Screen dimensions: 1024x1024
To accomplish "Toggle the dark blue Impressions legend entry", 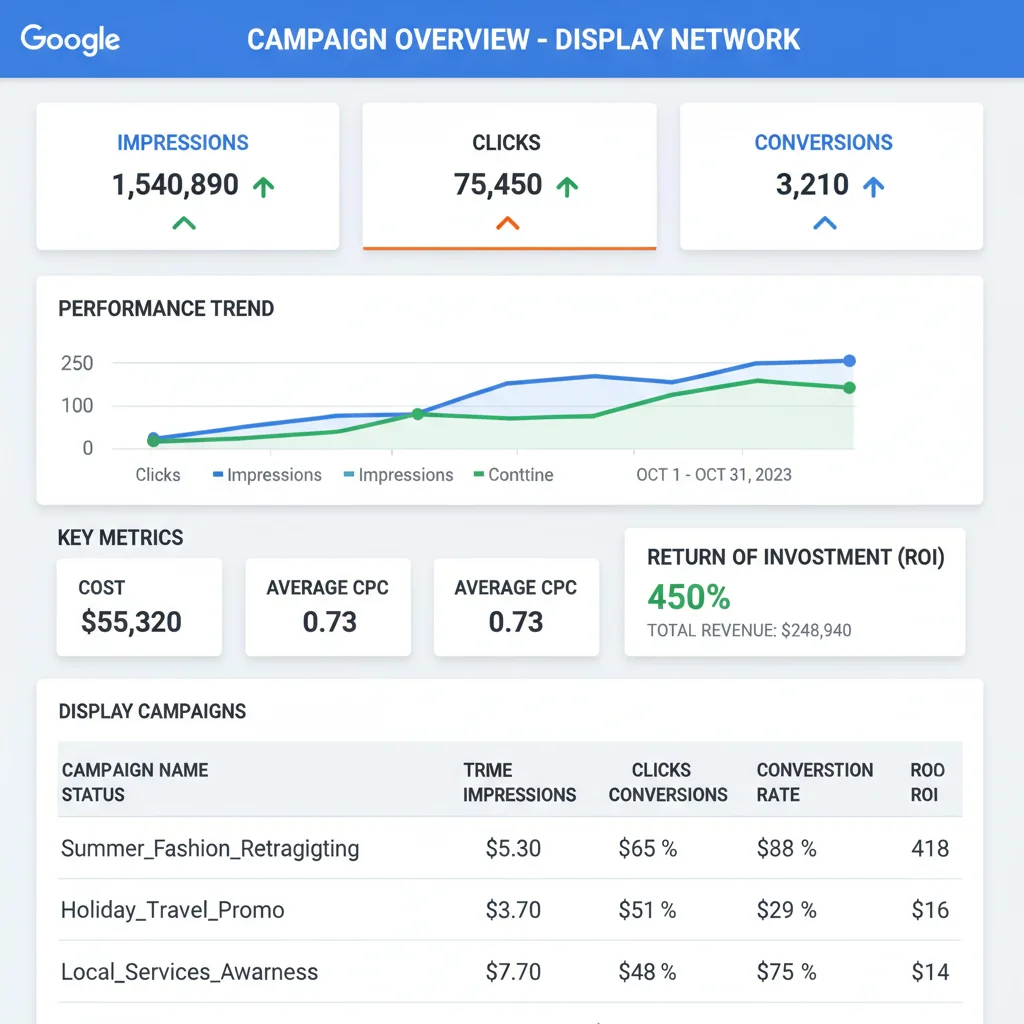I will (x=267, y=475).
